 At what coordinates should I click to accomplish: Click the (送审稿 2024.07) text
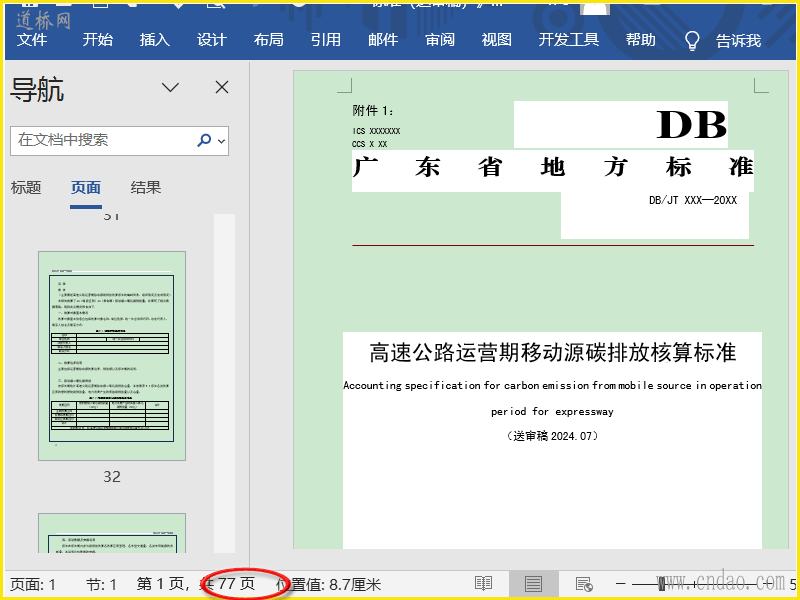553,436
